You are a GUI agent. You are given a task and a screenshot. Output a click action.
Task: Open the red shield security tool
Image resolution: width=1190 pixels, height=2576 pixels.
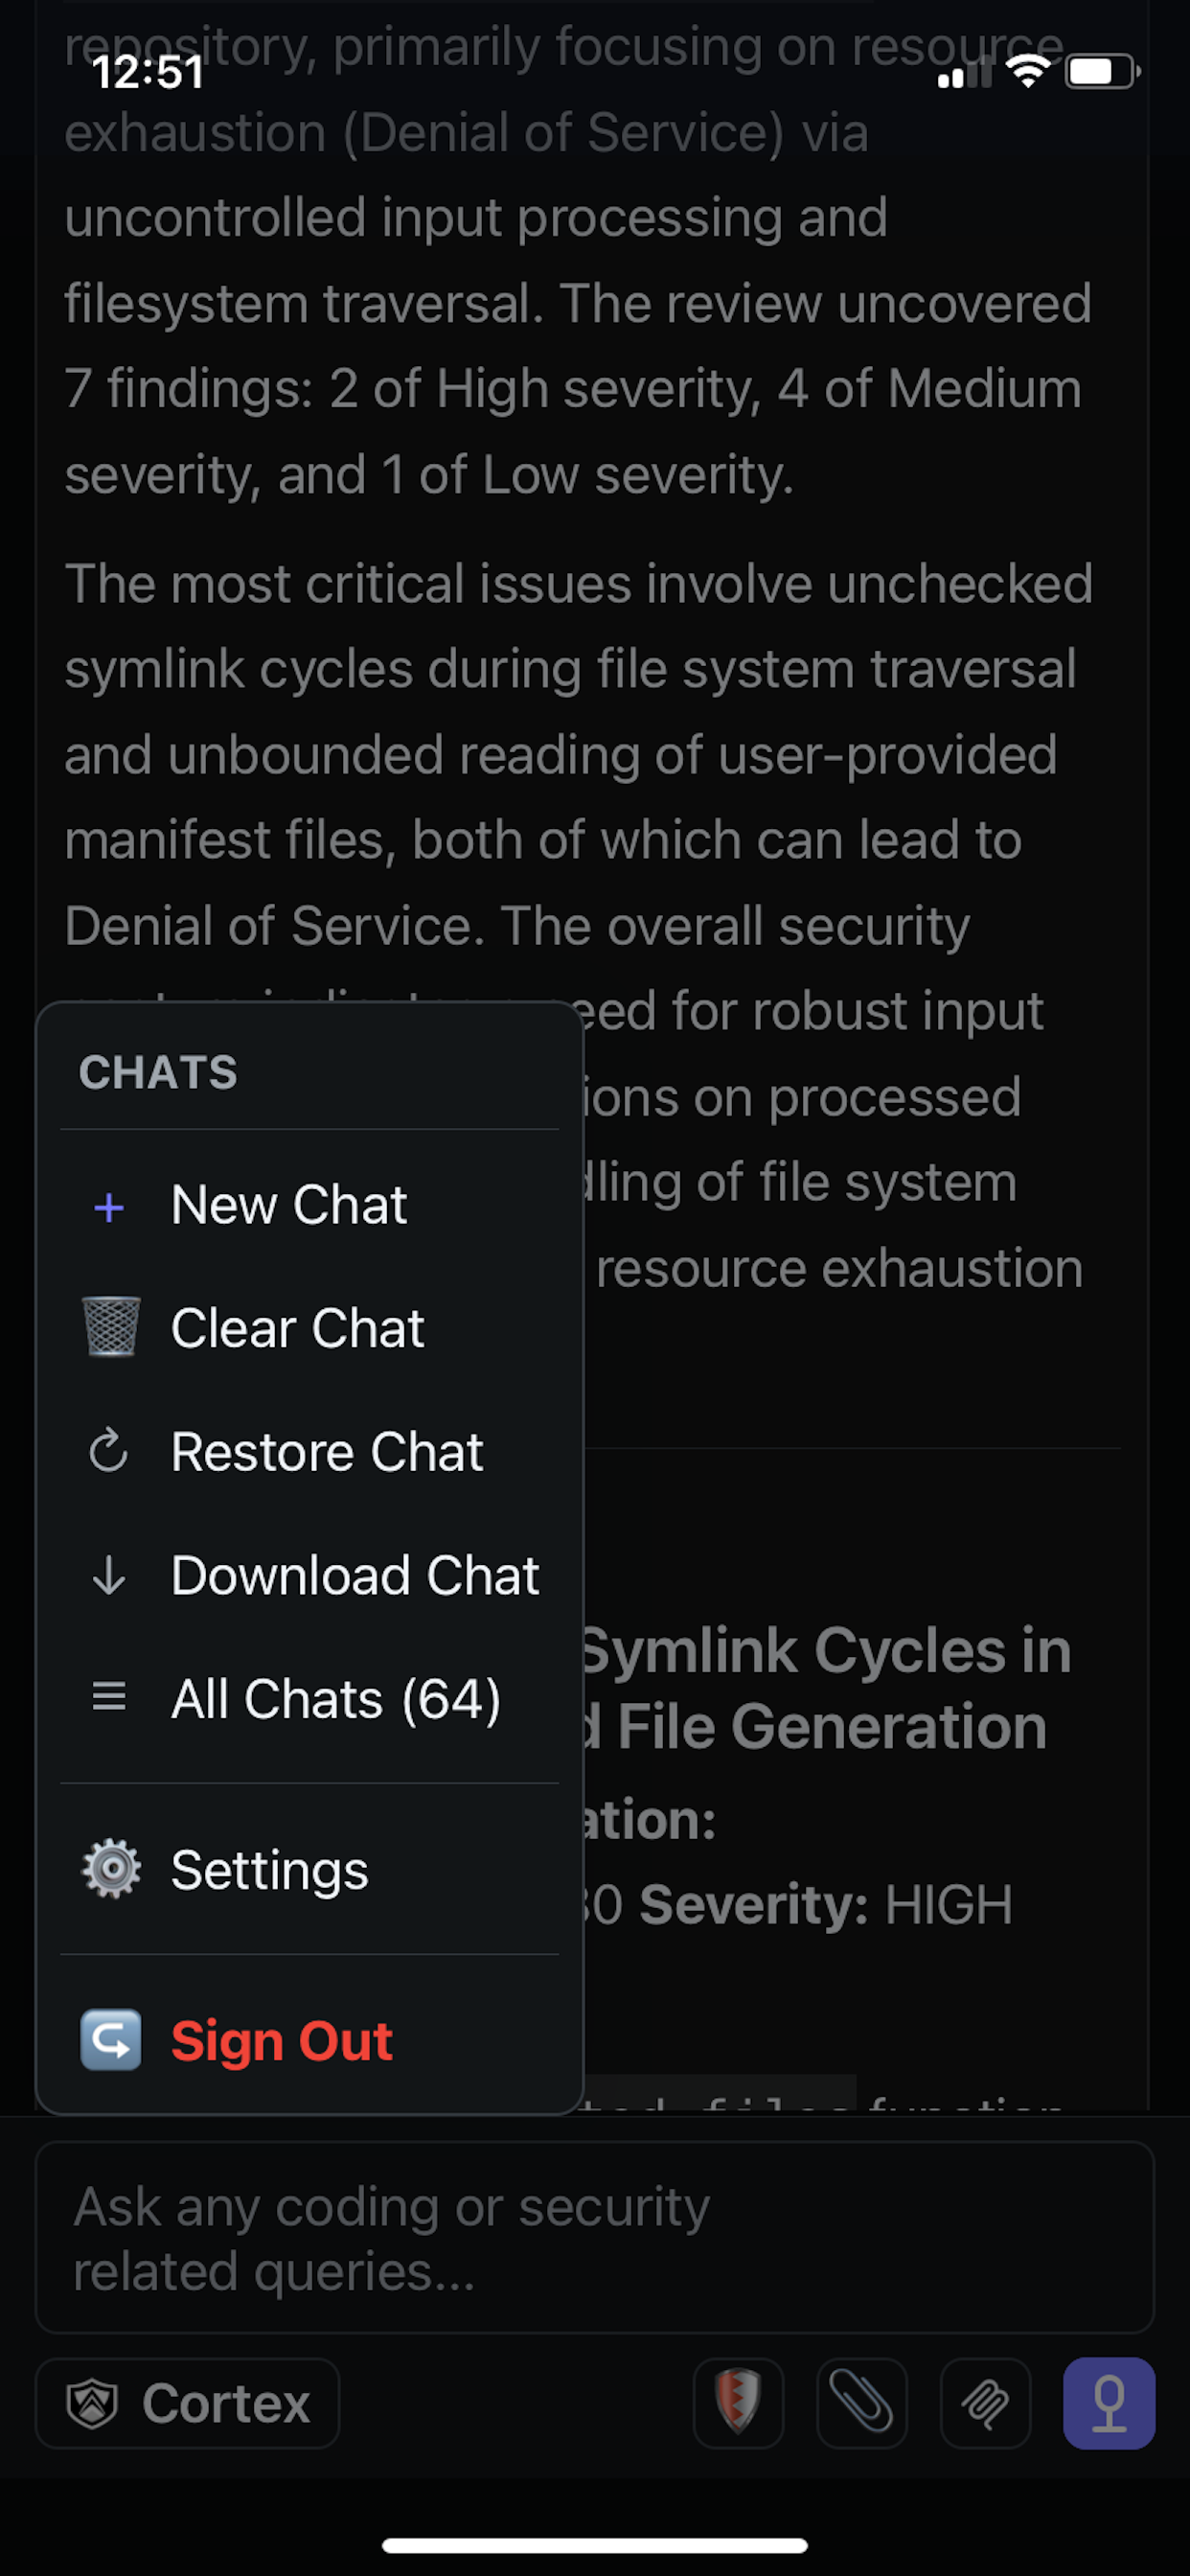pyautogui.click(x=738, y=2403)
